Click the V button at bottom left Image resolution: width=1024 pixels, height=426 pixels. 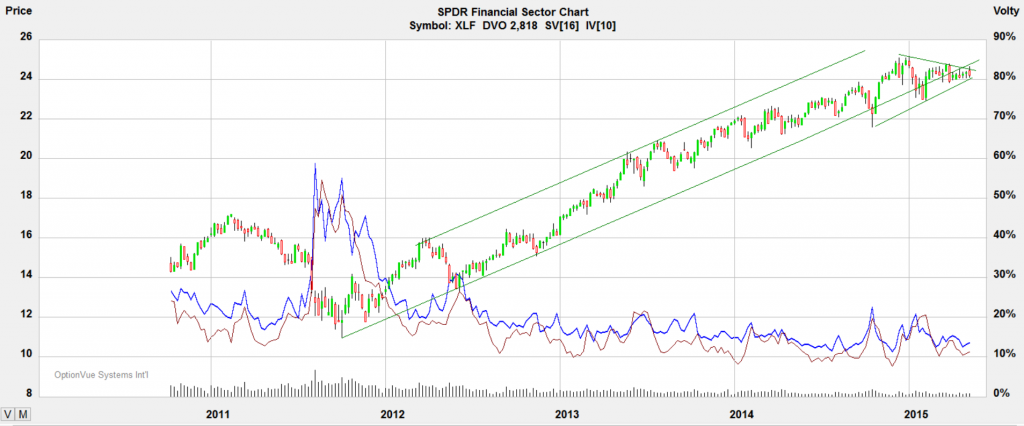[x=8, y=414]
